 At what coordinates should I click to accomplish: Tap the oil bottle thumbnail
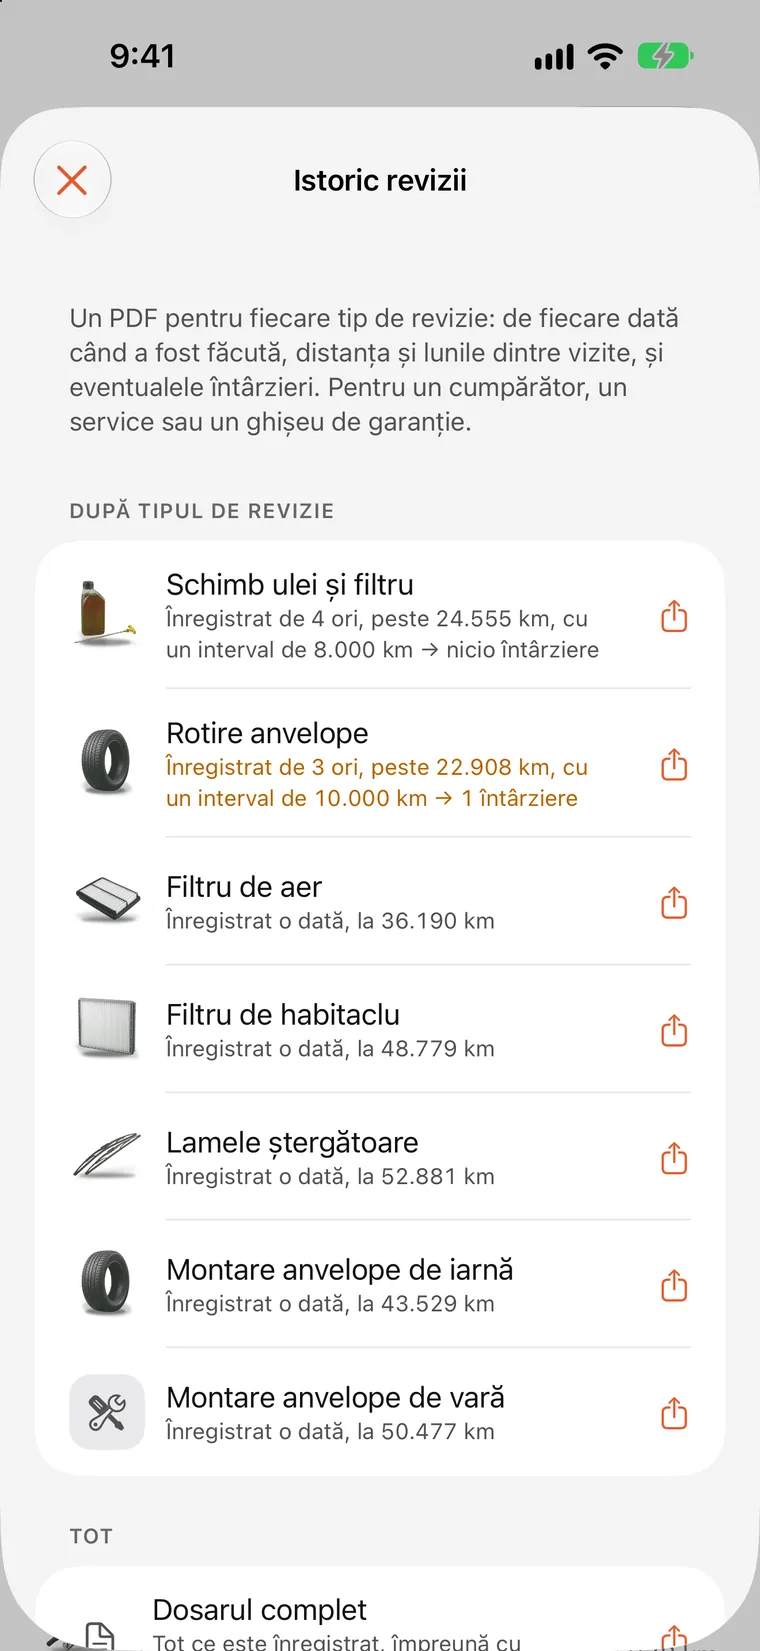click(105, 614)
